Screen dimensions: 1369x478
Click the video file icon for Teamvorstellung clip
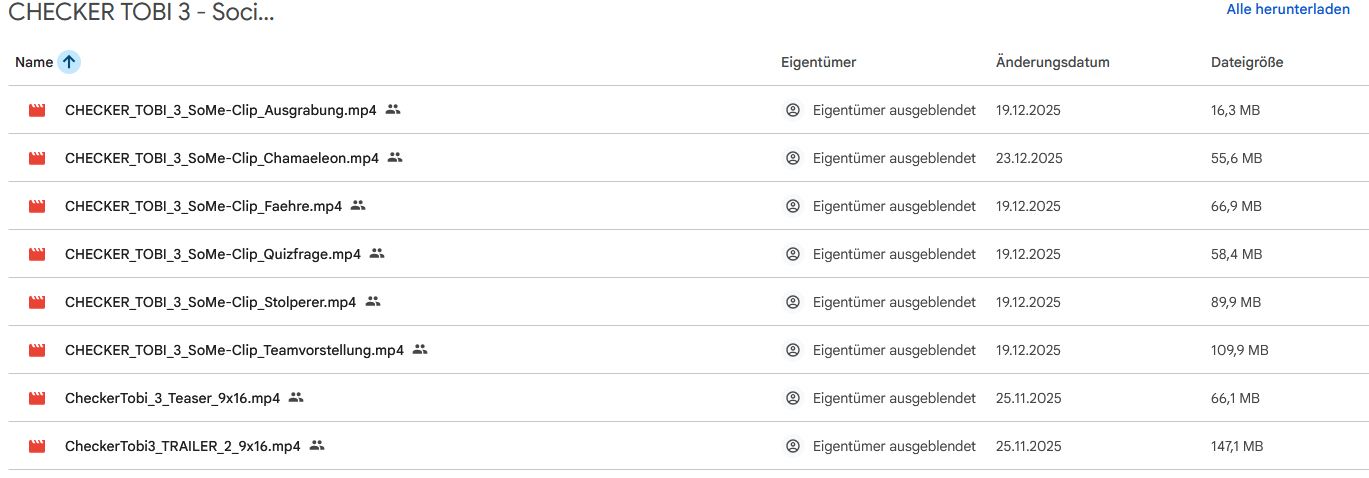coord(37,350)
